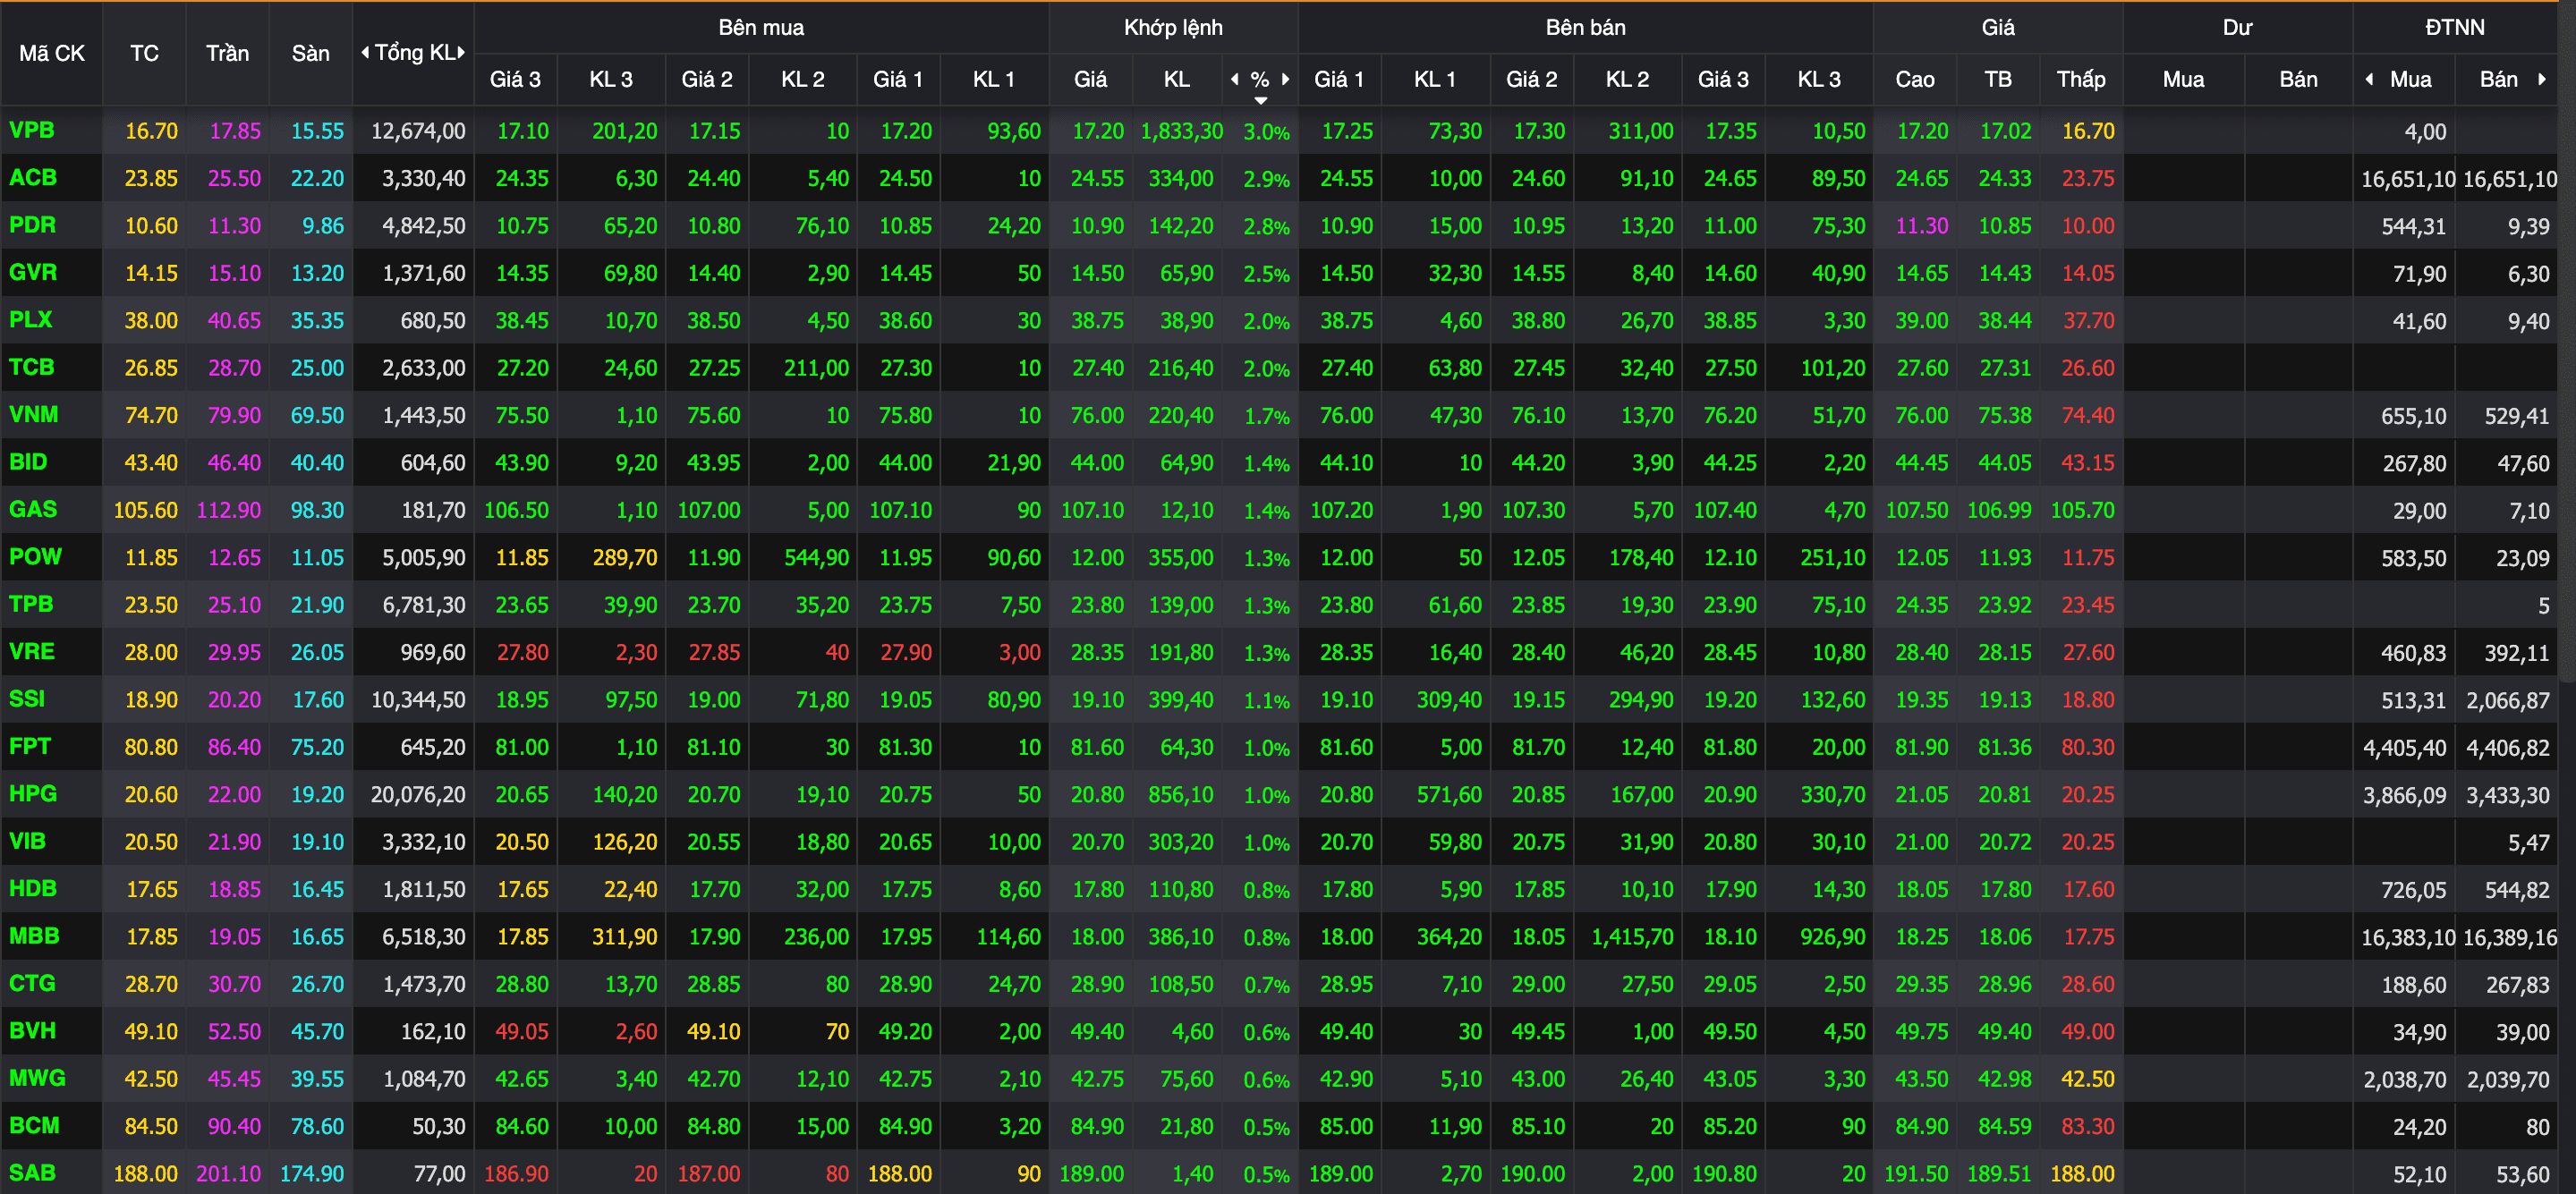
Task: Open VRE stock symbol
Action: [32, 651]
